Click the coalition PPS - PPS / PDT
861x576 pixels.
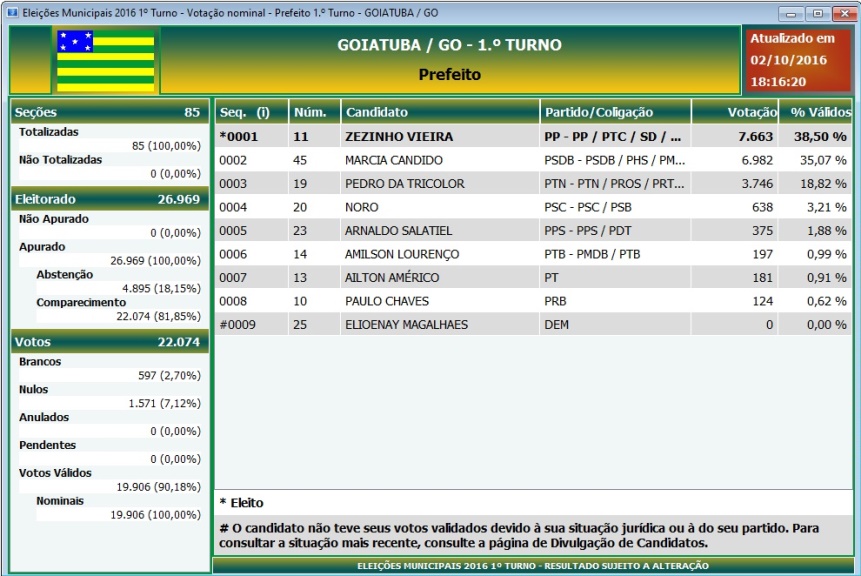[588, 231]
